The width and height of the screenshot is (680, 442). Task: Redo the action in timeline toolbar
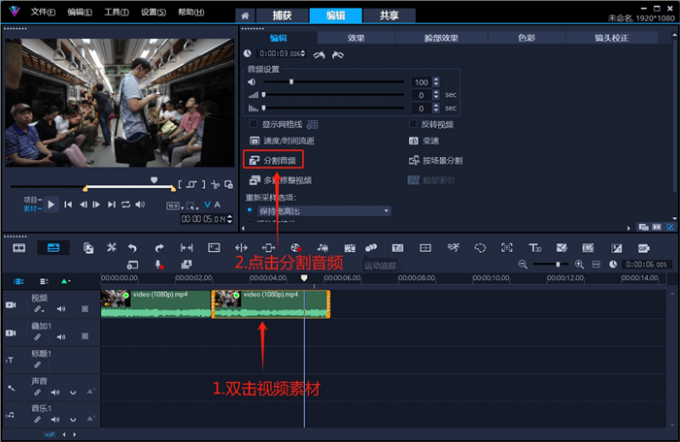[x=159, y=248]
